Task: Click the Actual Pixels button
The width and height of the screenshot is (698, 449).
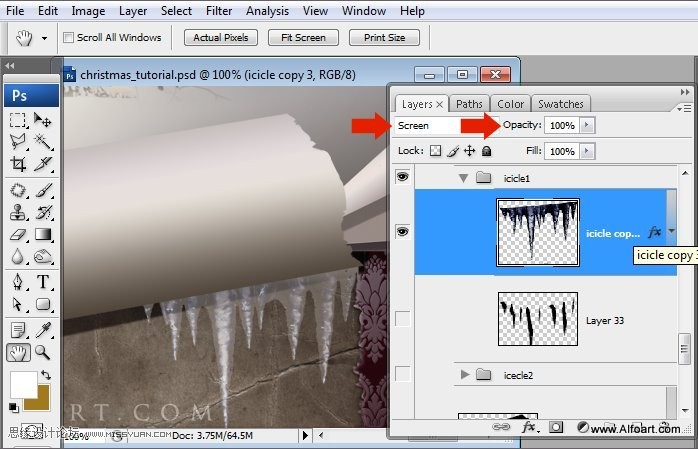Action: click(221, 37)
